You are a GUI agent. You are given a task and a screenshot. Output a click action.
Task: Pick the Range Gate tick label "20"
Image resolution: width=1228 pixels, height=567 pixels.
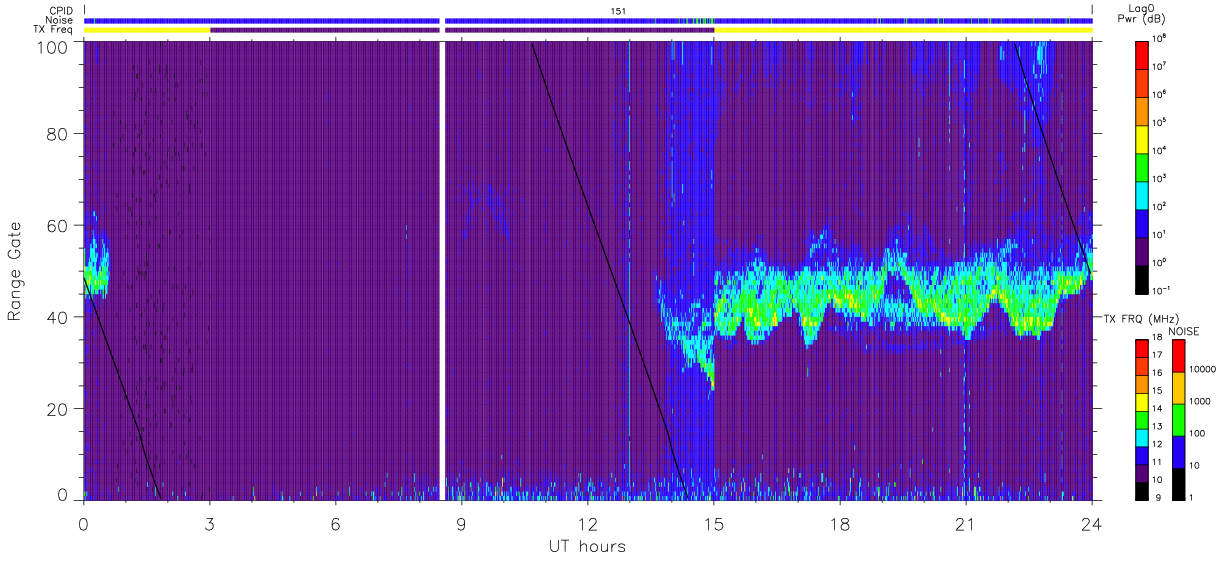pos(55,409)
